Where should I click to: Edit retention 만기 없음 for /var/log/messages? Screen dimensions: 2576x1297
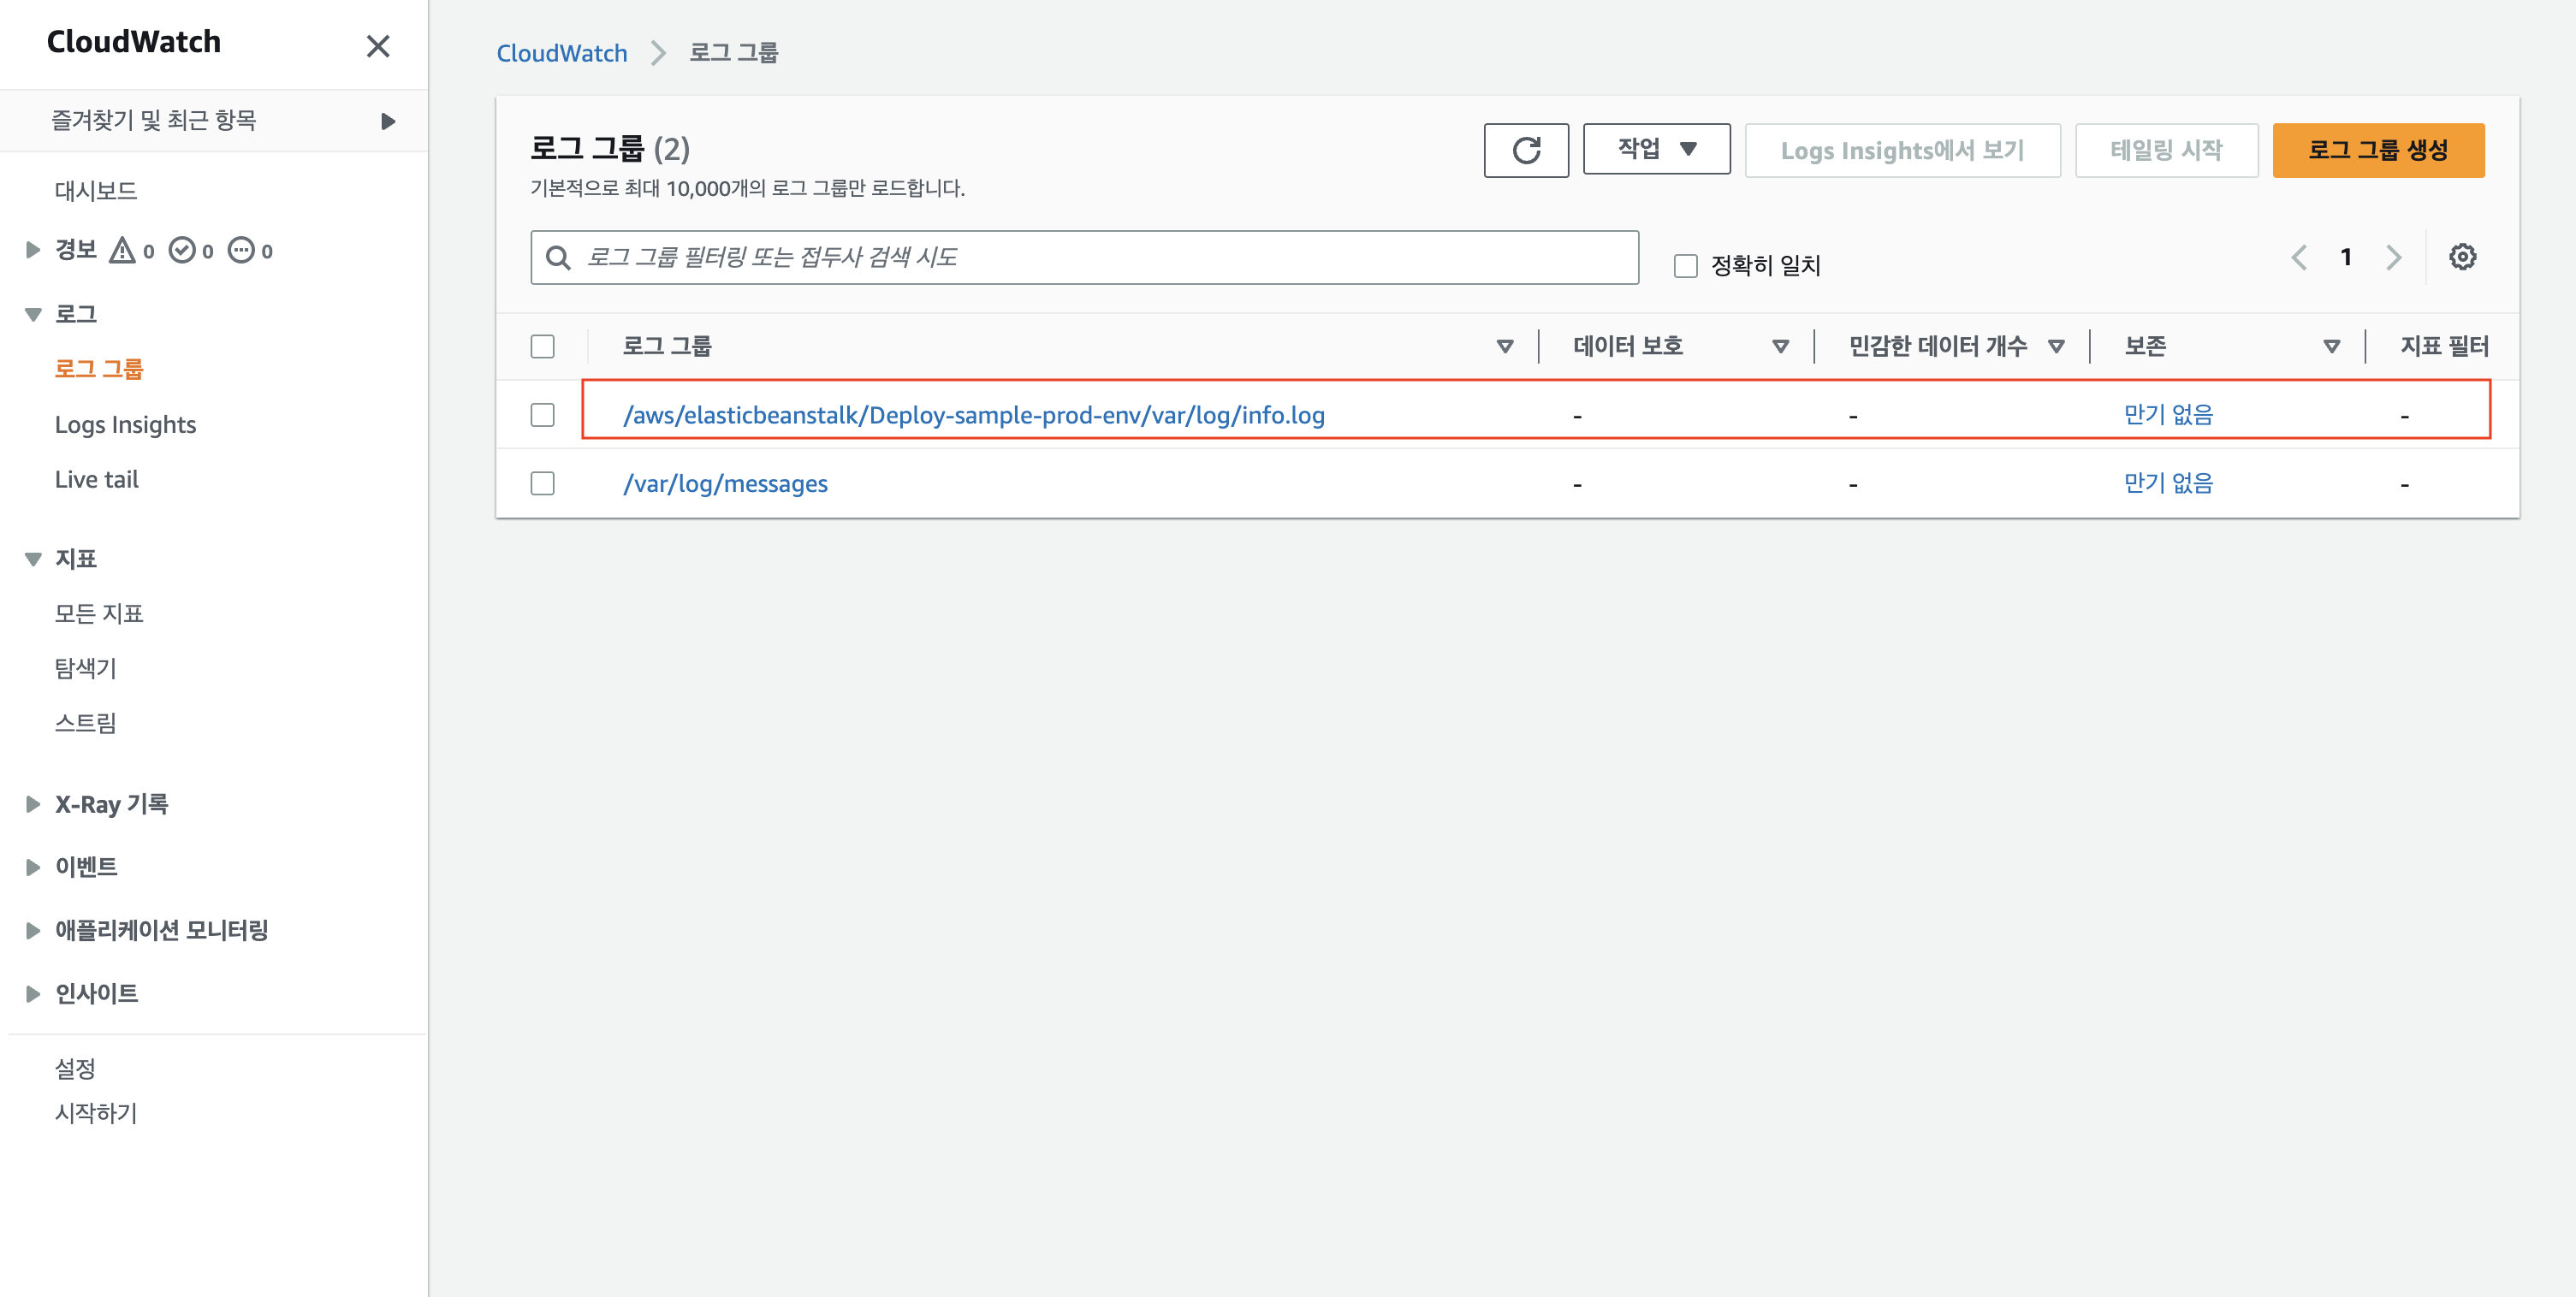[x=2168, y=483]
